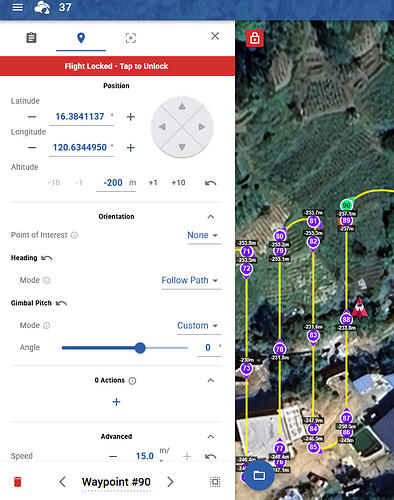Screen dimensions: 394x500
Task: Select waypoint 72 marker on map
Action: point(246,269)
